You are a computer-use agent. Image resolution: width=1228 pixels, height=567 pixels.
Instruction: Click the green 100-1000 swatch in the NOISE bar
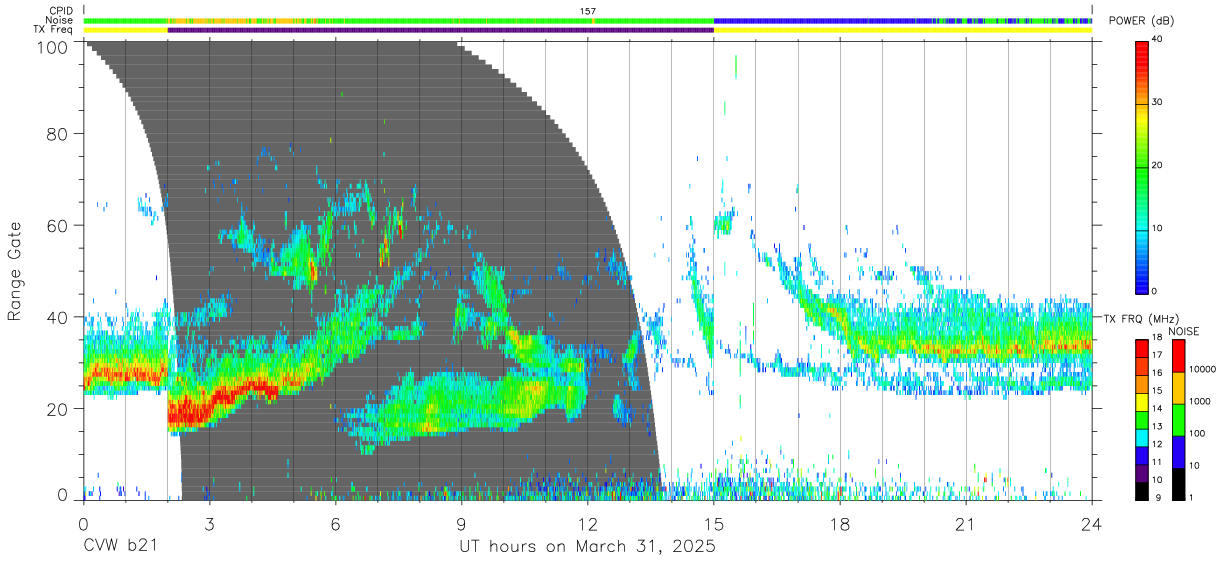[x=1177, y=420]
